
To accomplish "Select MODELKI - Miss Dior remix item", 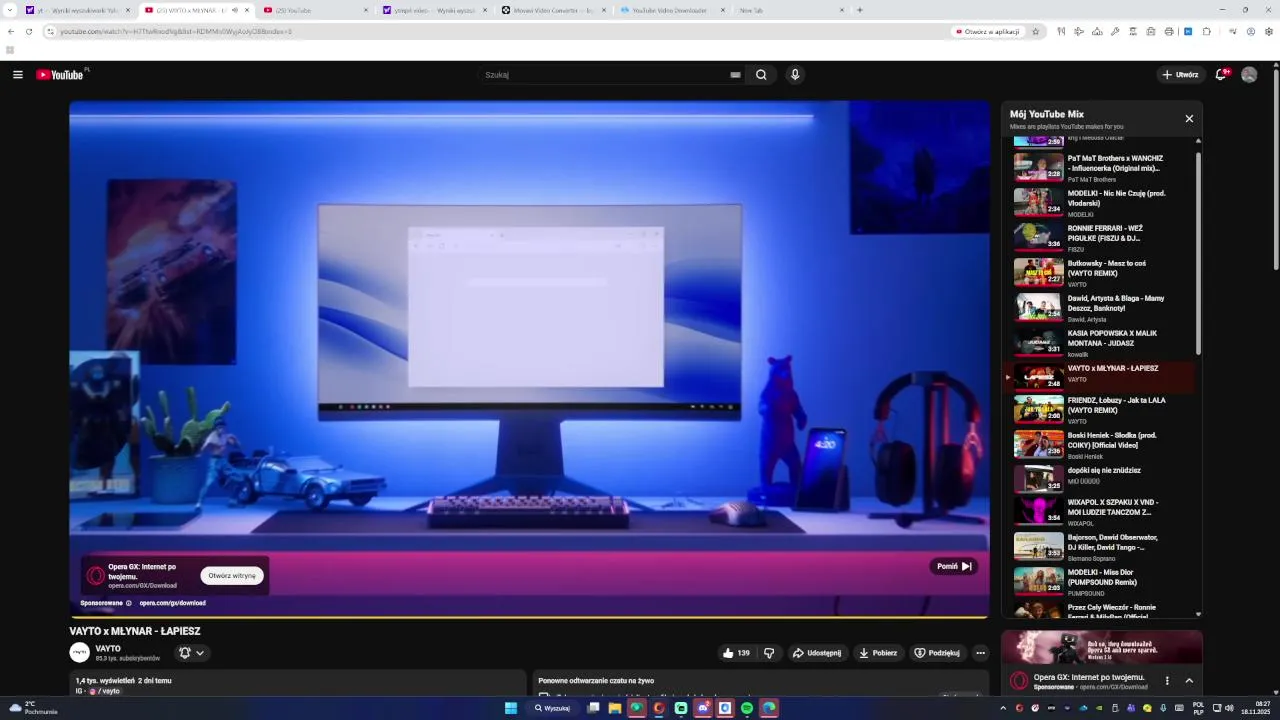I will (1099, 581).
